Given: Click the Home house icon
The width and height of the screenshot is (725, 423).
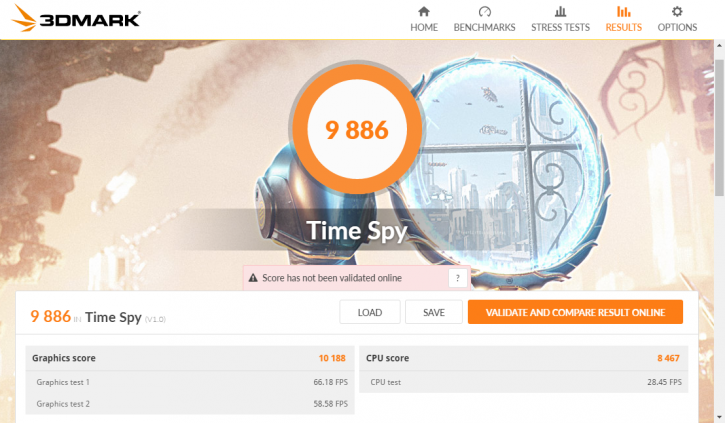Looking at the screenshot, I should 424,11.
